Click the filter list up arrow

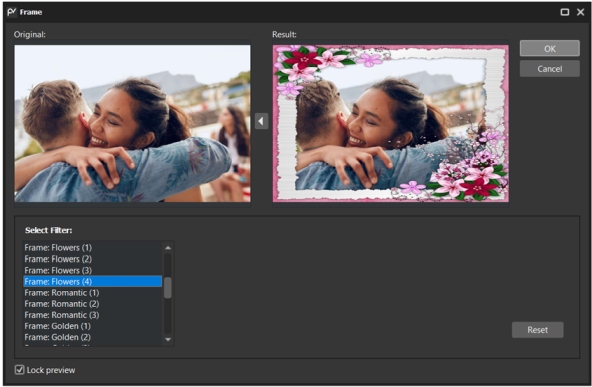point(168,248)
